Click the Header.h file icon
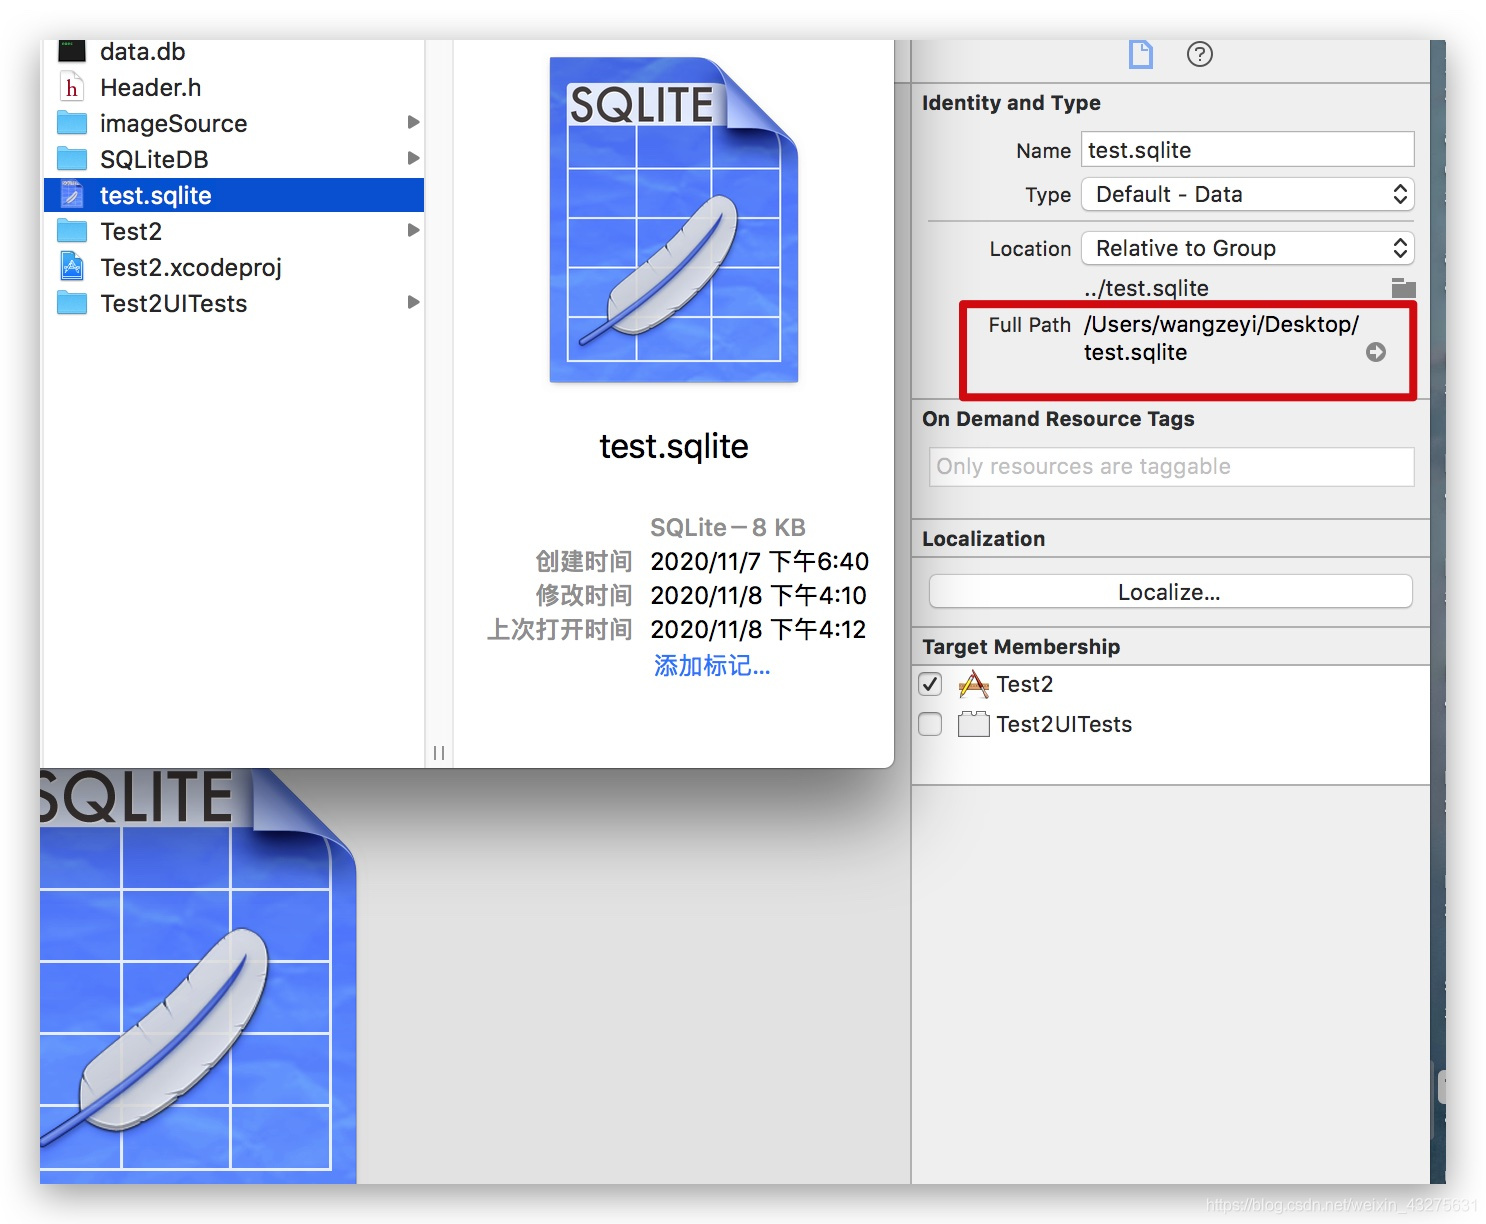This screenshot has height=1224, width=1486. coord(71,88)
